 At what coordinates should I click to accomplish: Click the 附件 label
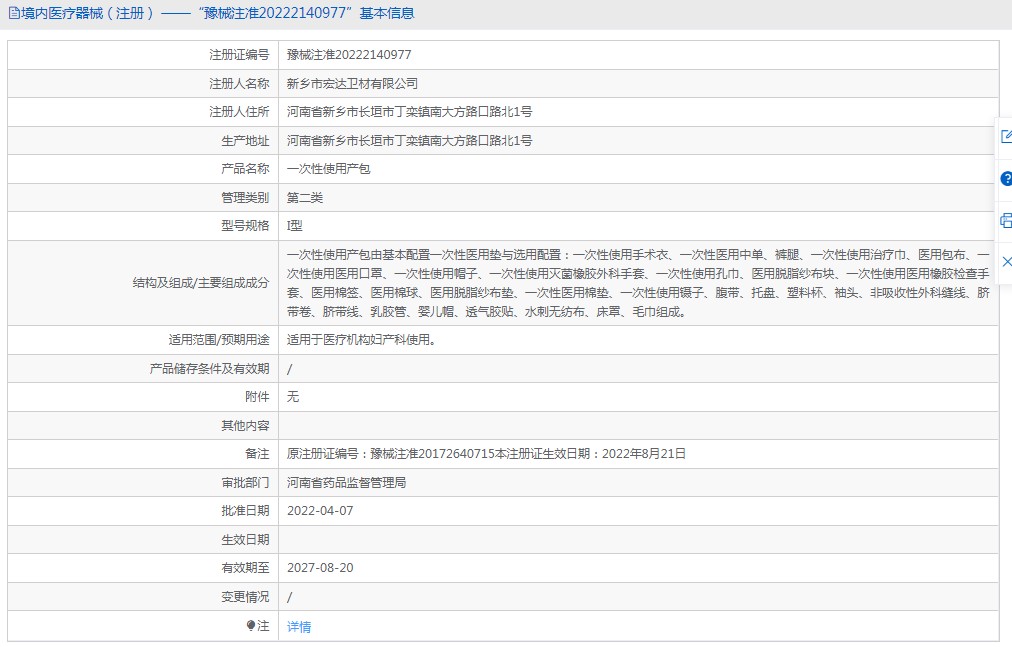pyautogui.click(x=257, y=396)
